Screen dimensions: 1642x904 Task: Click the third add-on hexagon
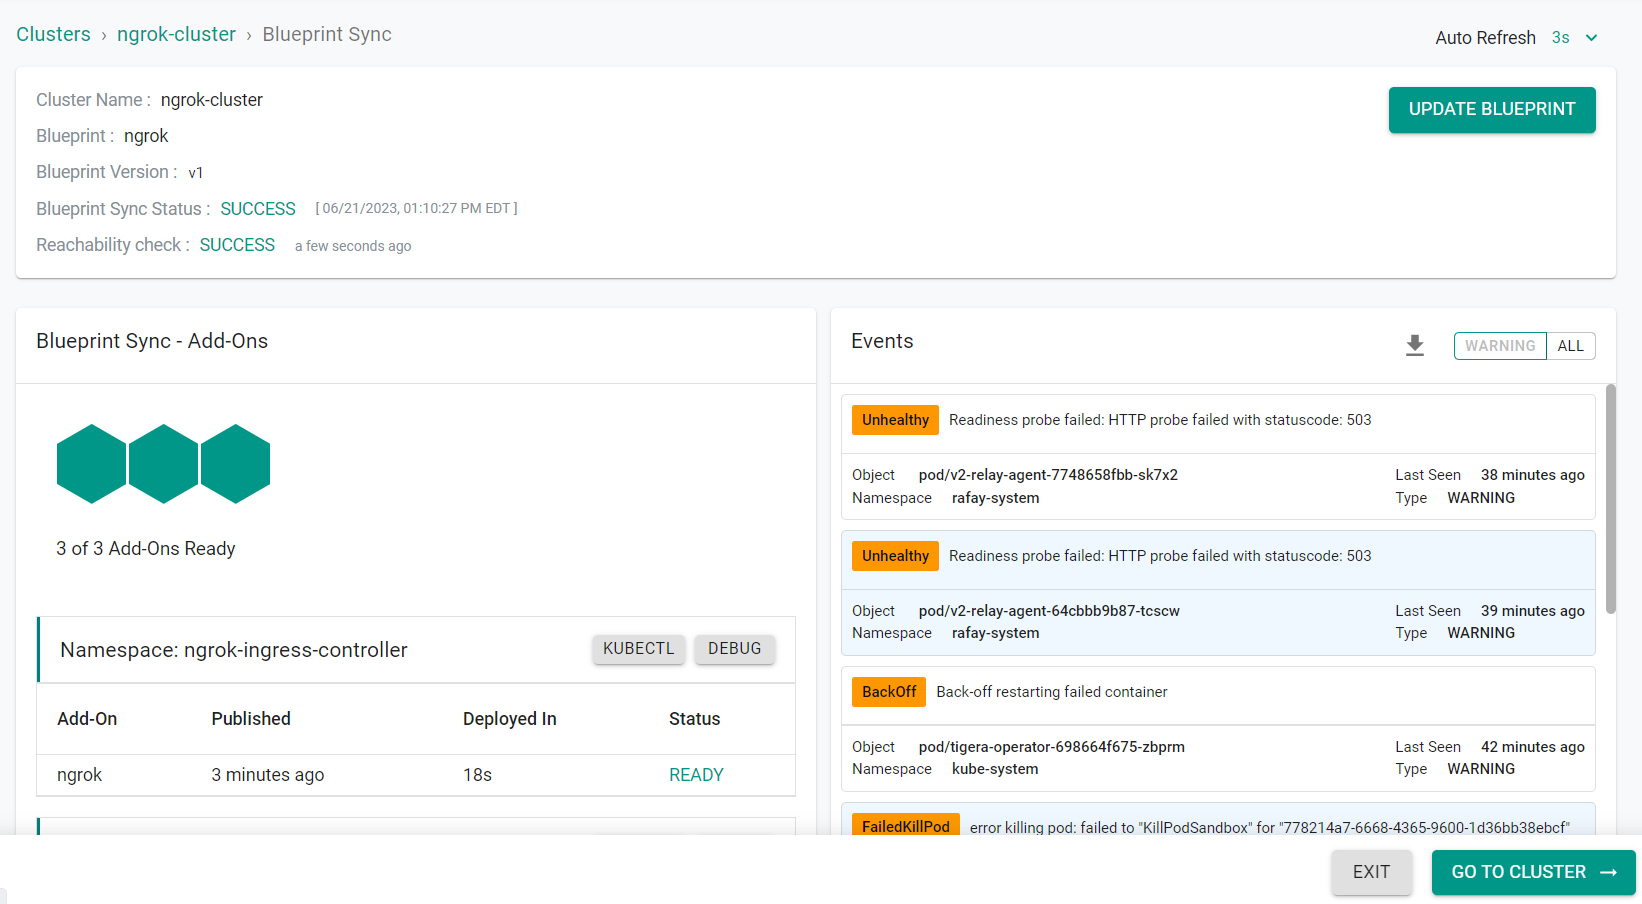(235, 464)
